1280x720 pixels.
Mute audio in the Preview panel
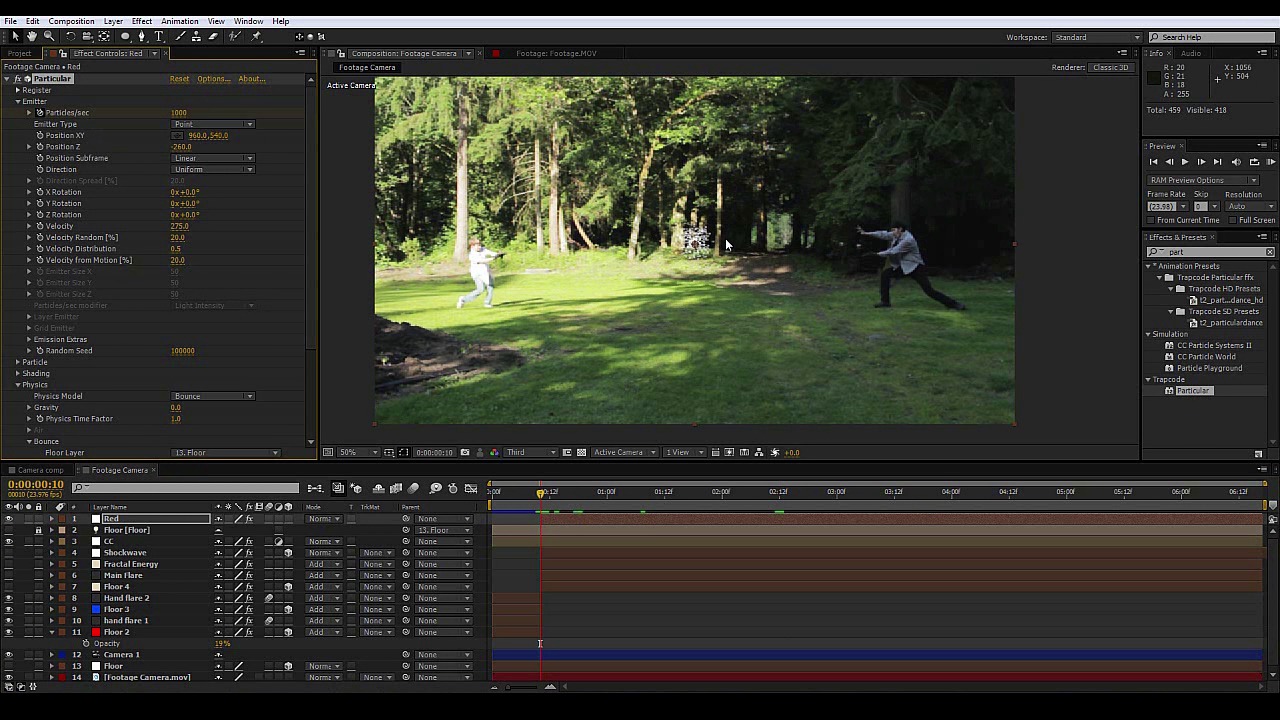pyautogui.click(x=1236, y=162)
